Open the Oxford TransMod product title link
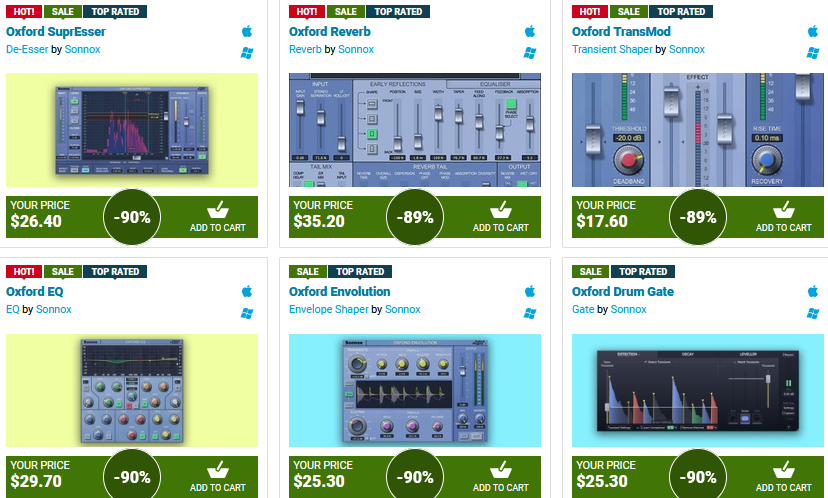Viewport: 828px width, 498px height. (x=621, y=32)
